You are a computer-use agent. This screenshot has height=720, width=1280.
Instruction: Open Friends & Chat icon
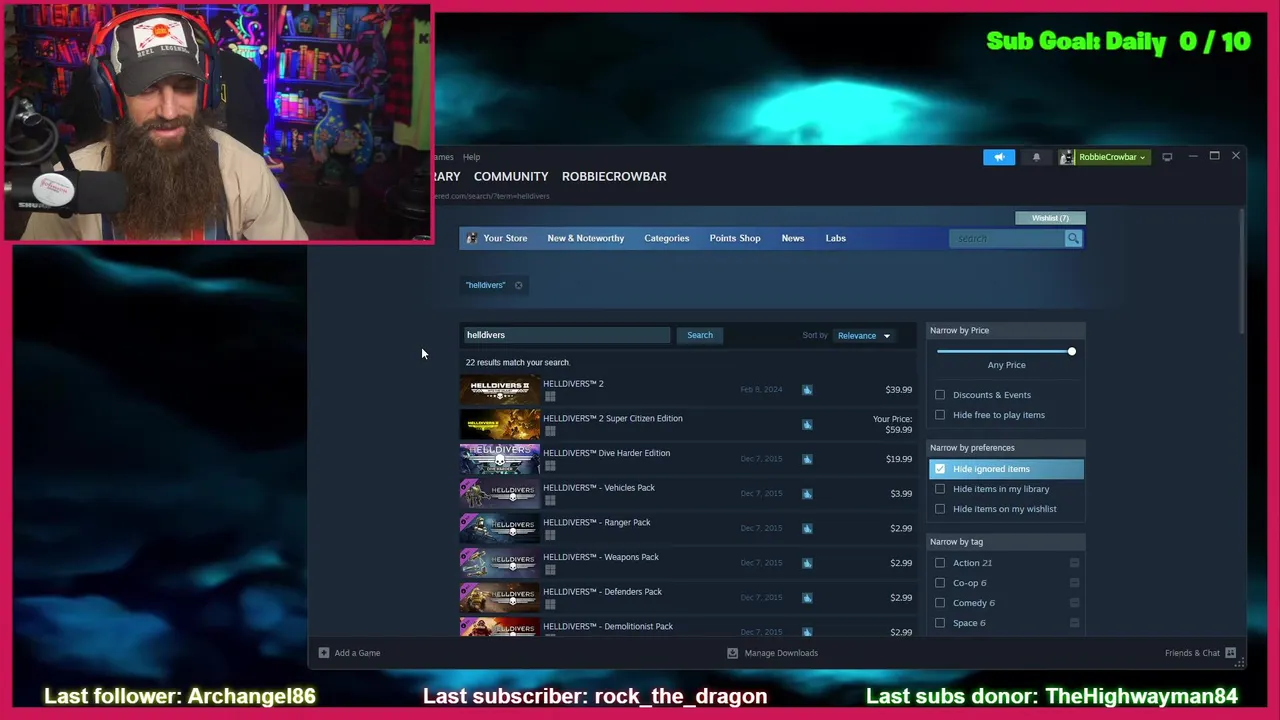(1231, 653)
